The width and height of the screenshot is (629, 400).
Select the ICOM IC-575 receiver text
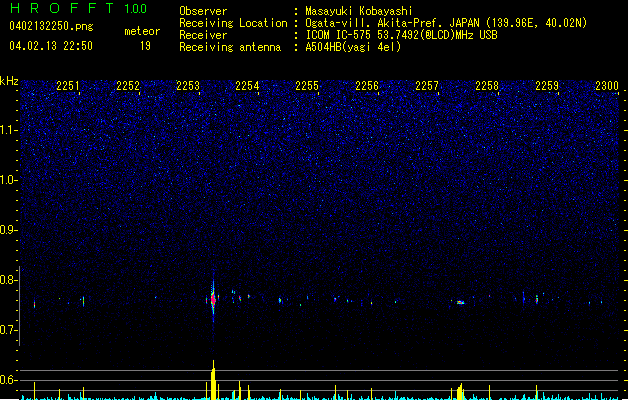click(402, 35)
